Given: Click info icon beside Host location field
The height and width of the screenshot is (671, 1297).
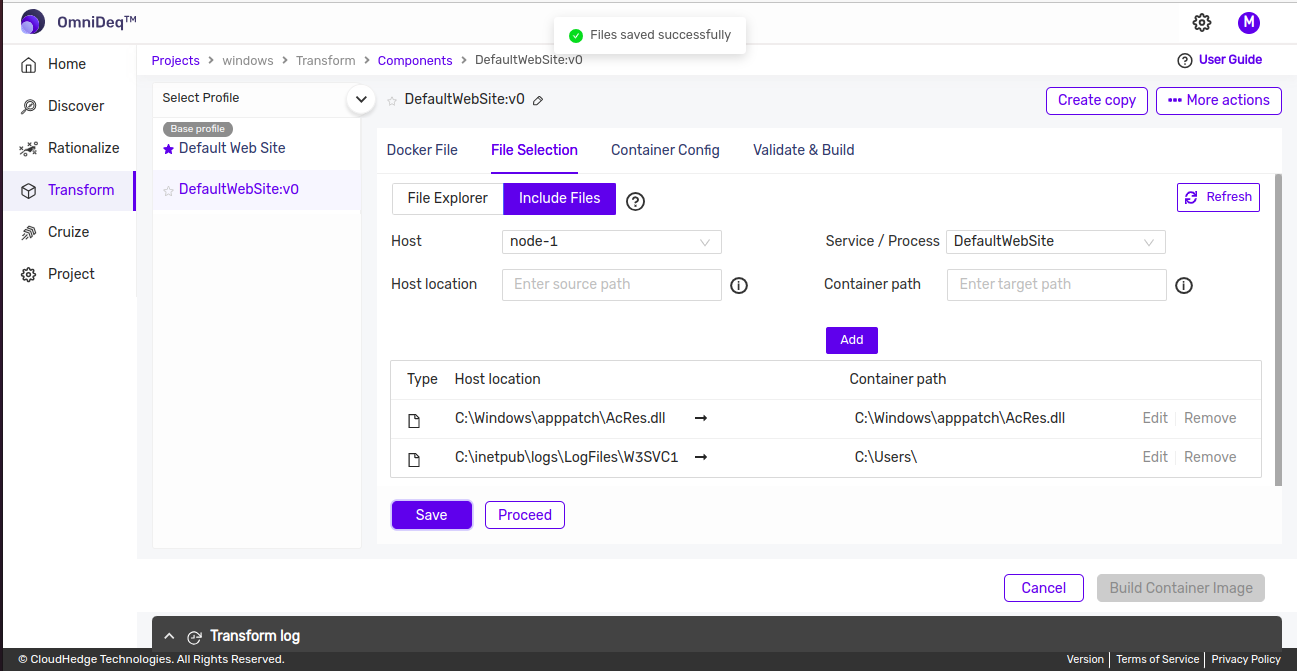Looking at the screenshot, I should point(739,285).
